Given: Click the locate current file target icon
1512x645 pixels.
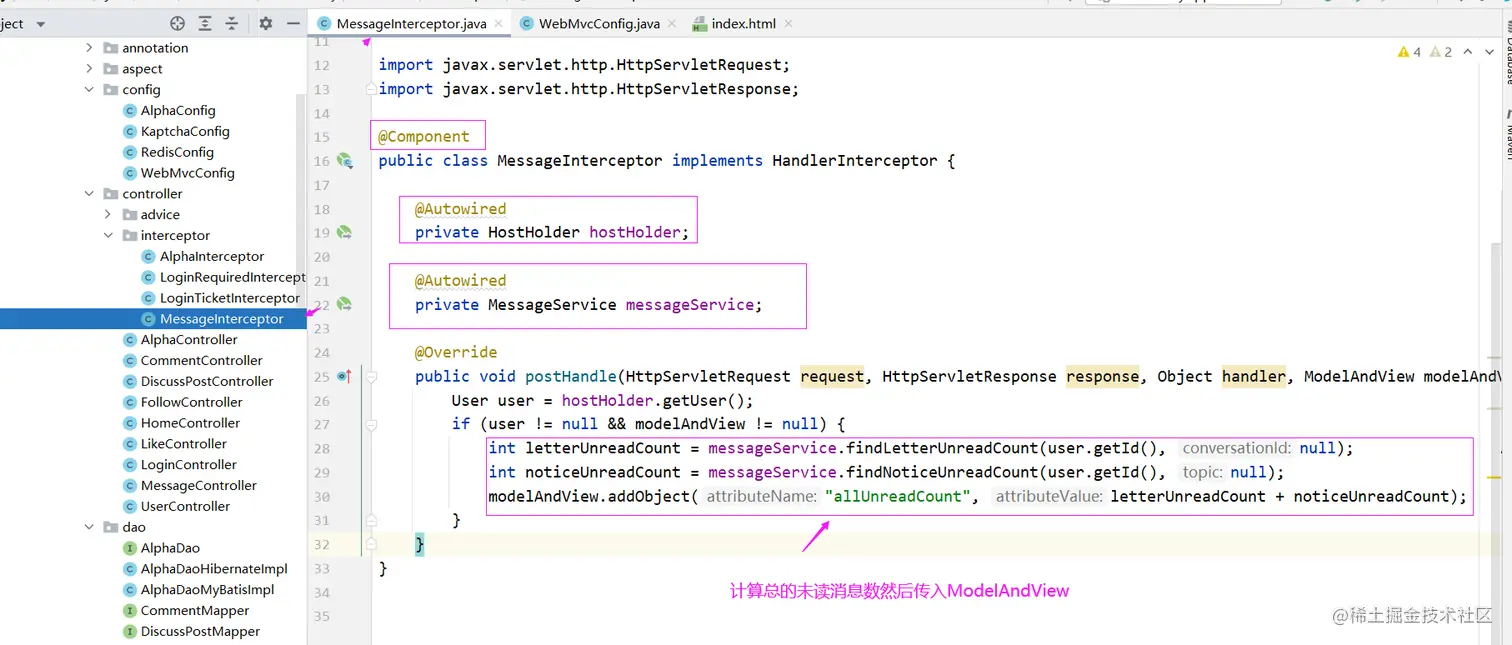Looking at the screenshot, I should coord(178,23).
